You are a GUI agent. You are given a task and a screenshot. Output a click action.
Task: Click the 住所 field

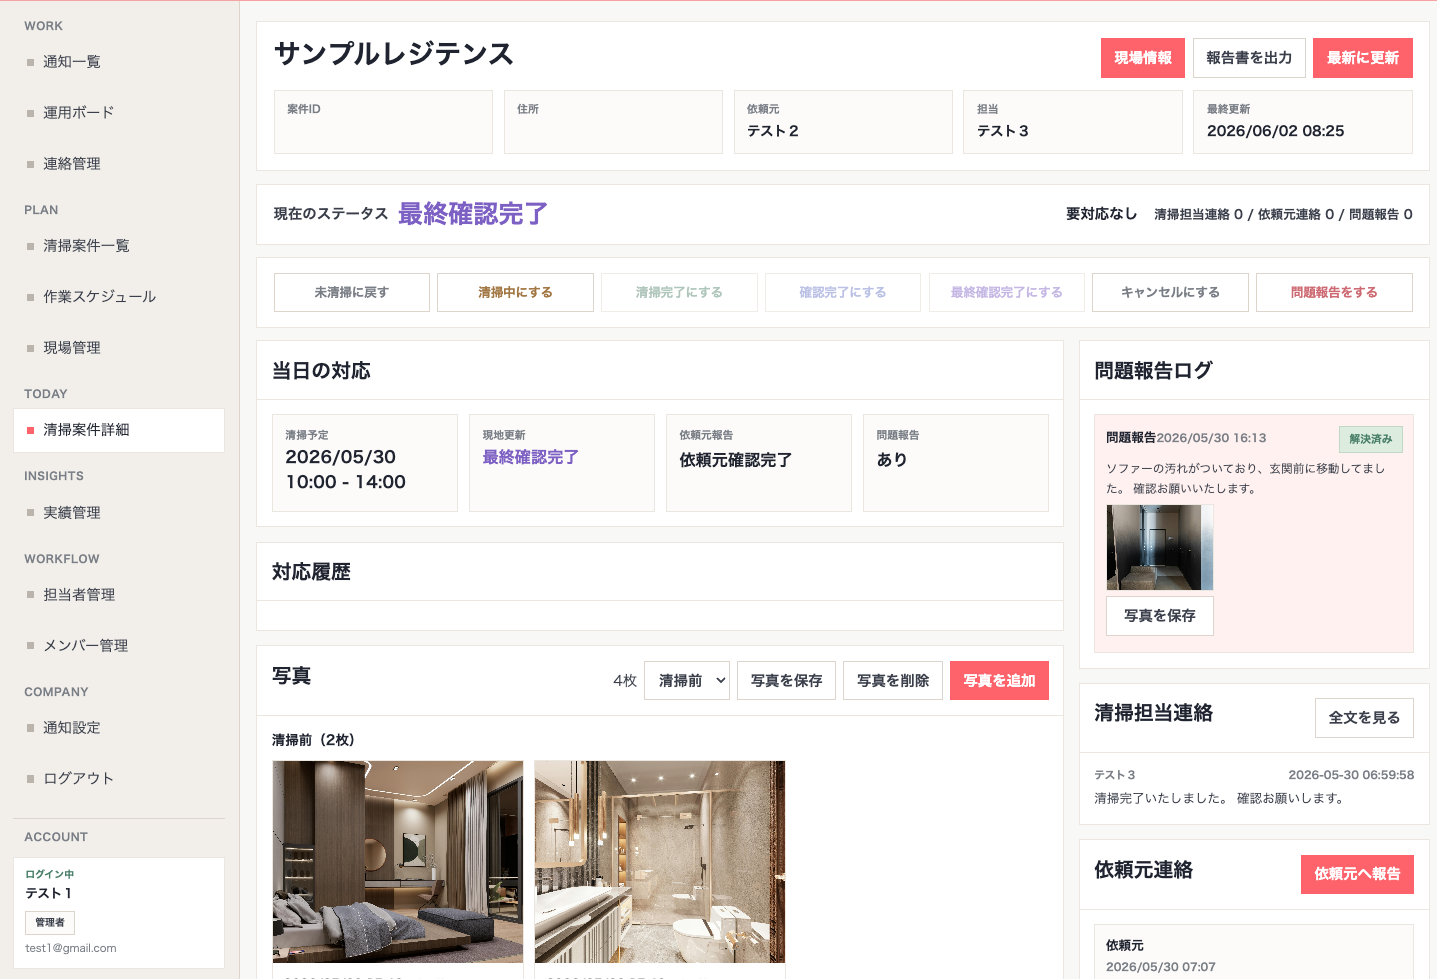tap(613, 122)
